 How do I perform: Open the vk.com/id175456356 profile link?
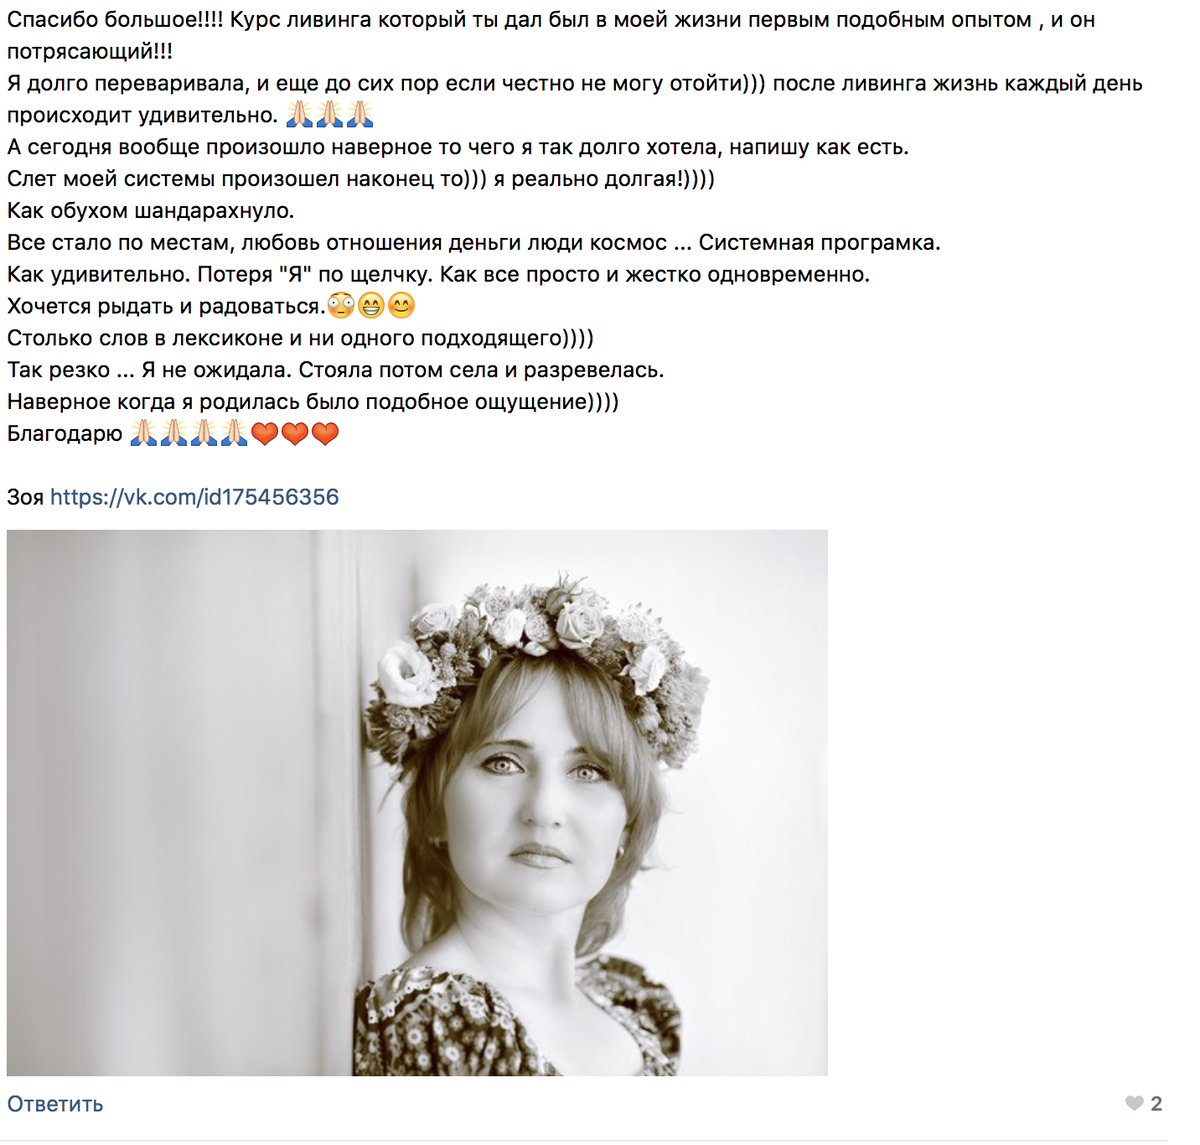coord(194,497)
